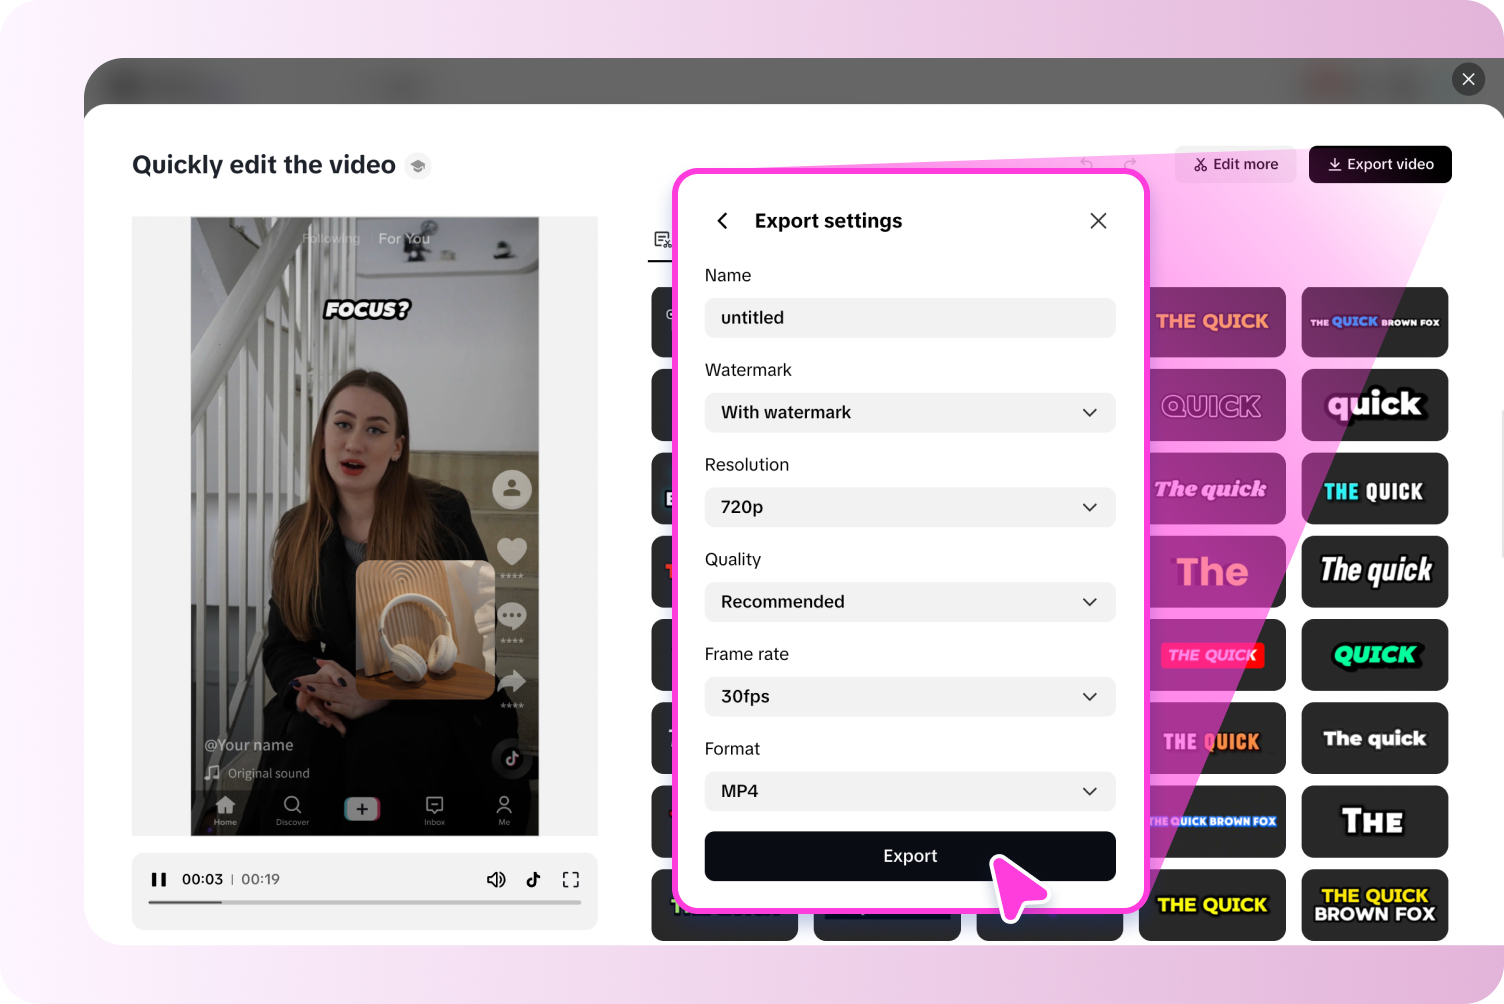Expand the Frame rate dropdown showing 30fps
1504x1004 pixels.
click(x=910, y=697)
